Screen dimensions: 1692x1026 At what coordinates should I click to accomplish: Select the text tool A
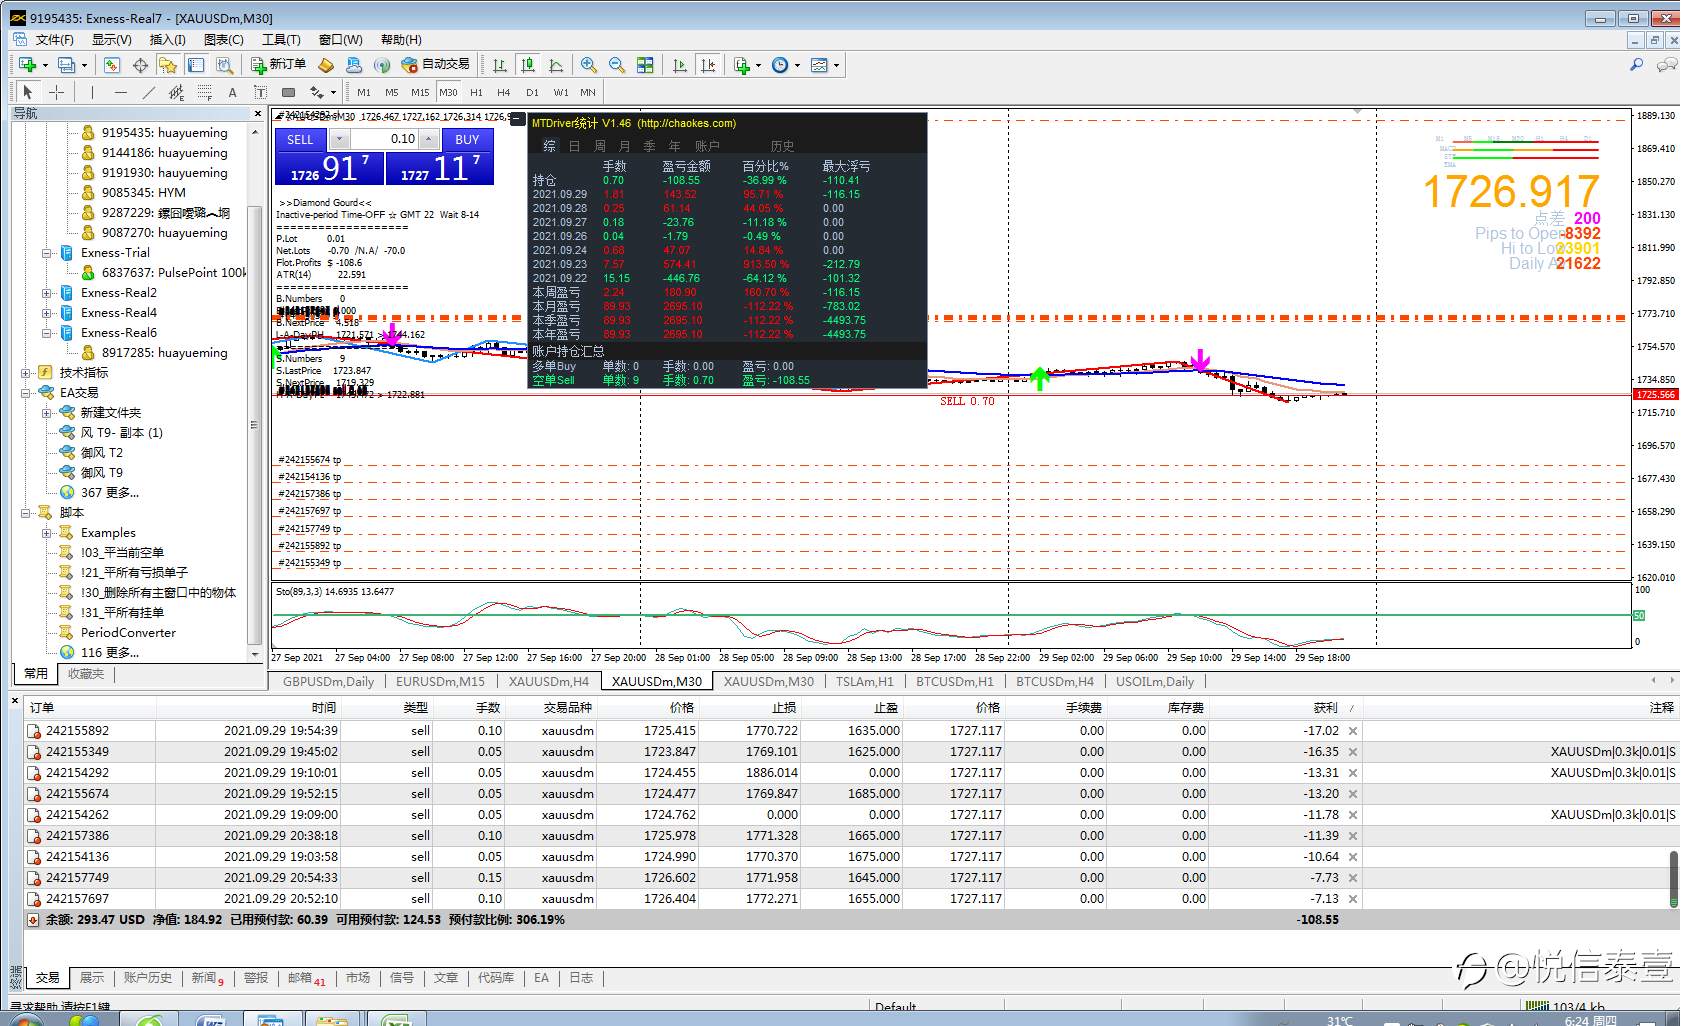point(232,92)
